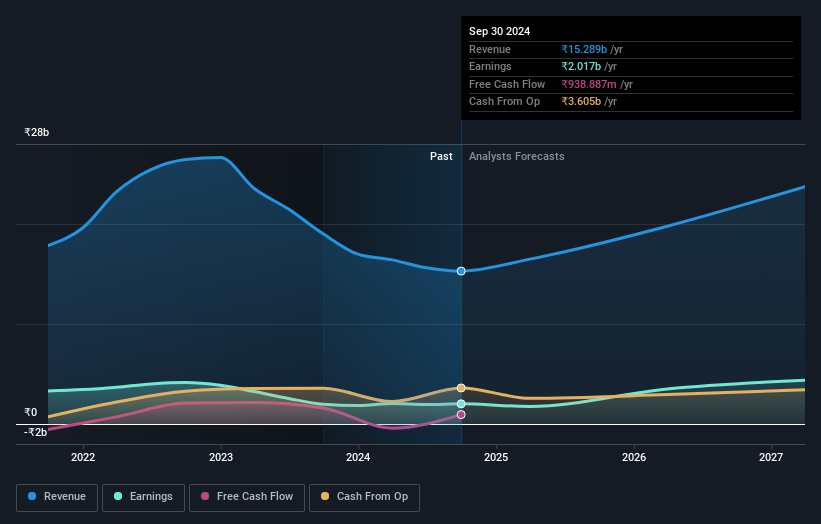Click the -₹2b y-axis label
The image size is (821, 524).
pyautogui.click(x=35, y=432)
